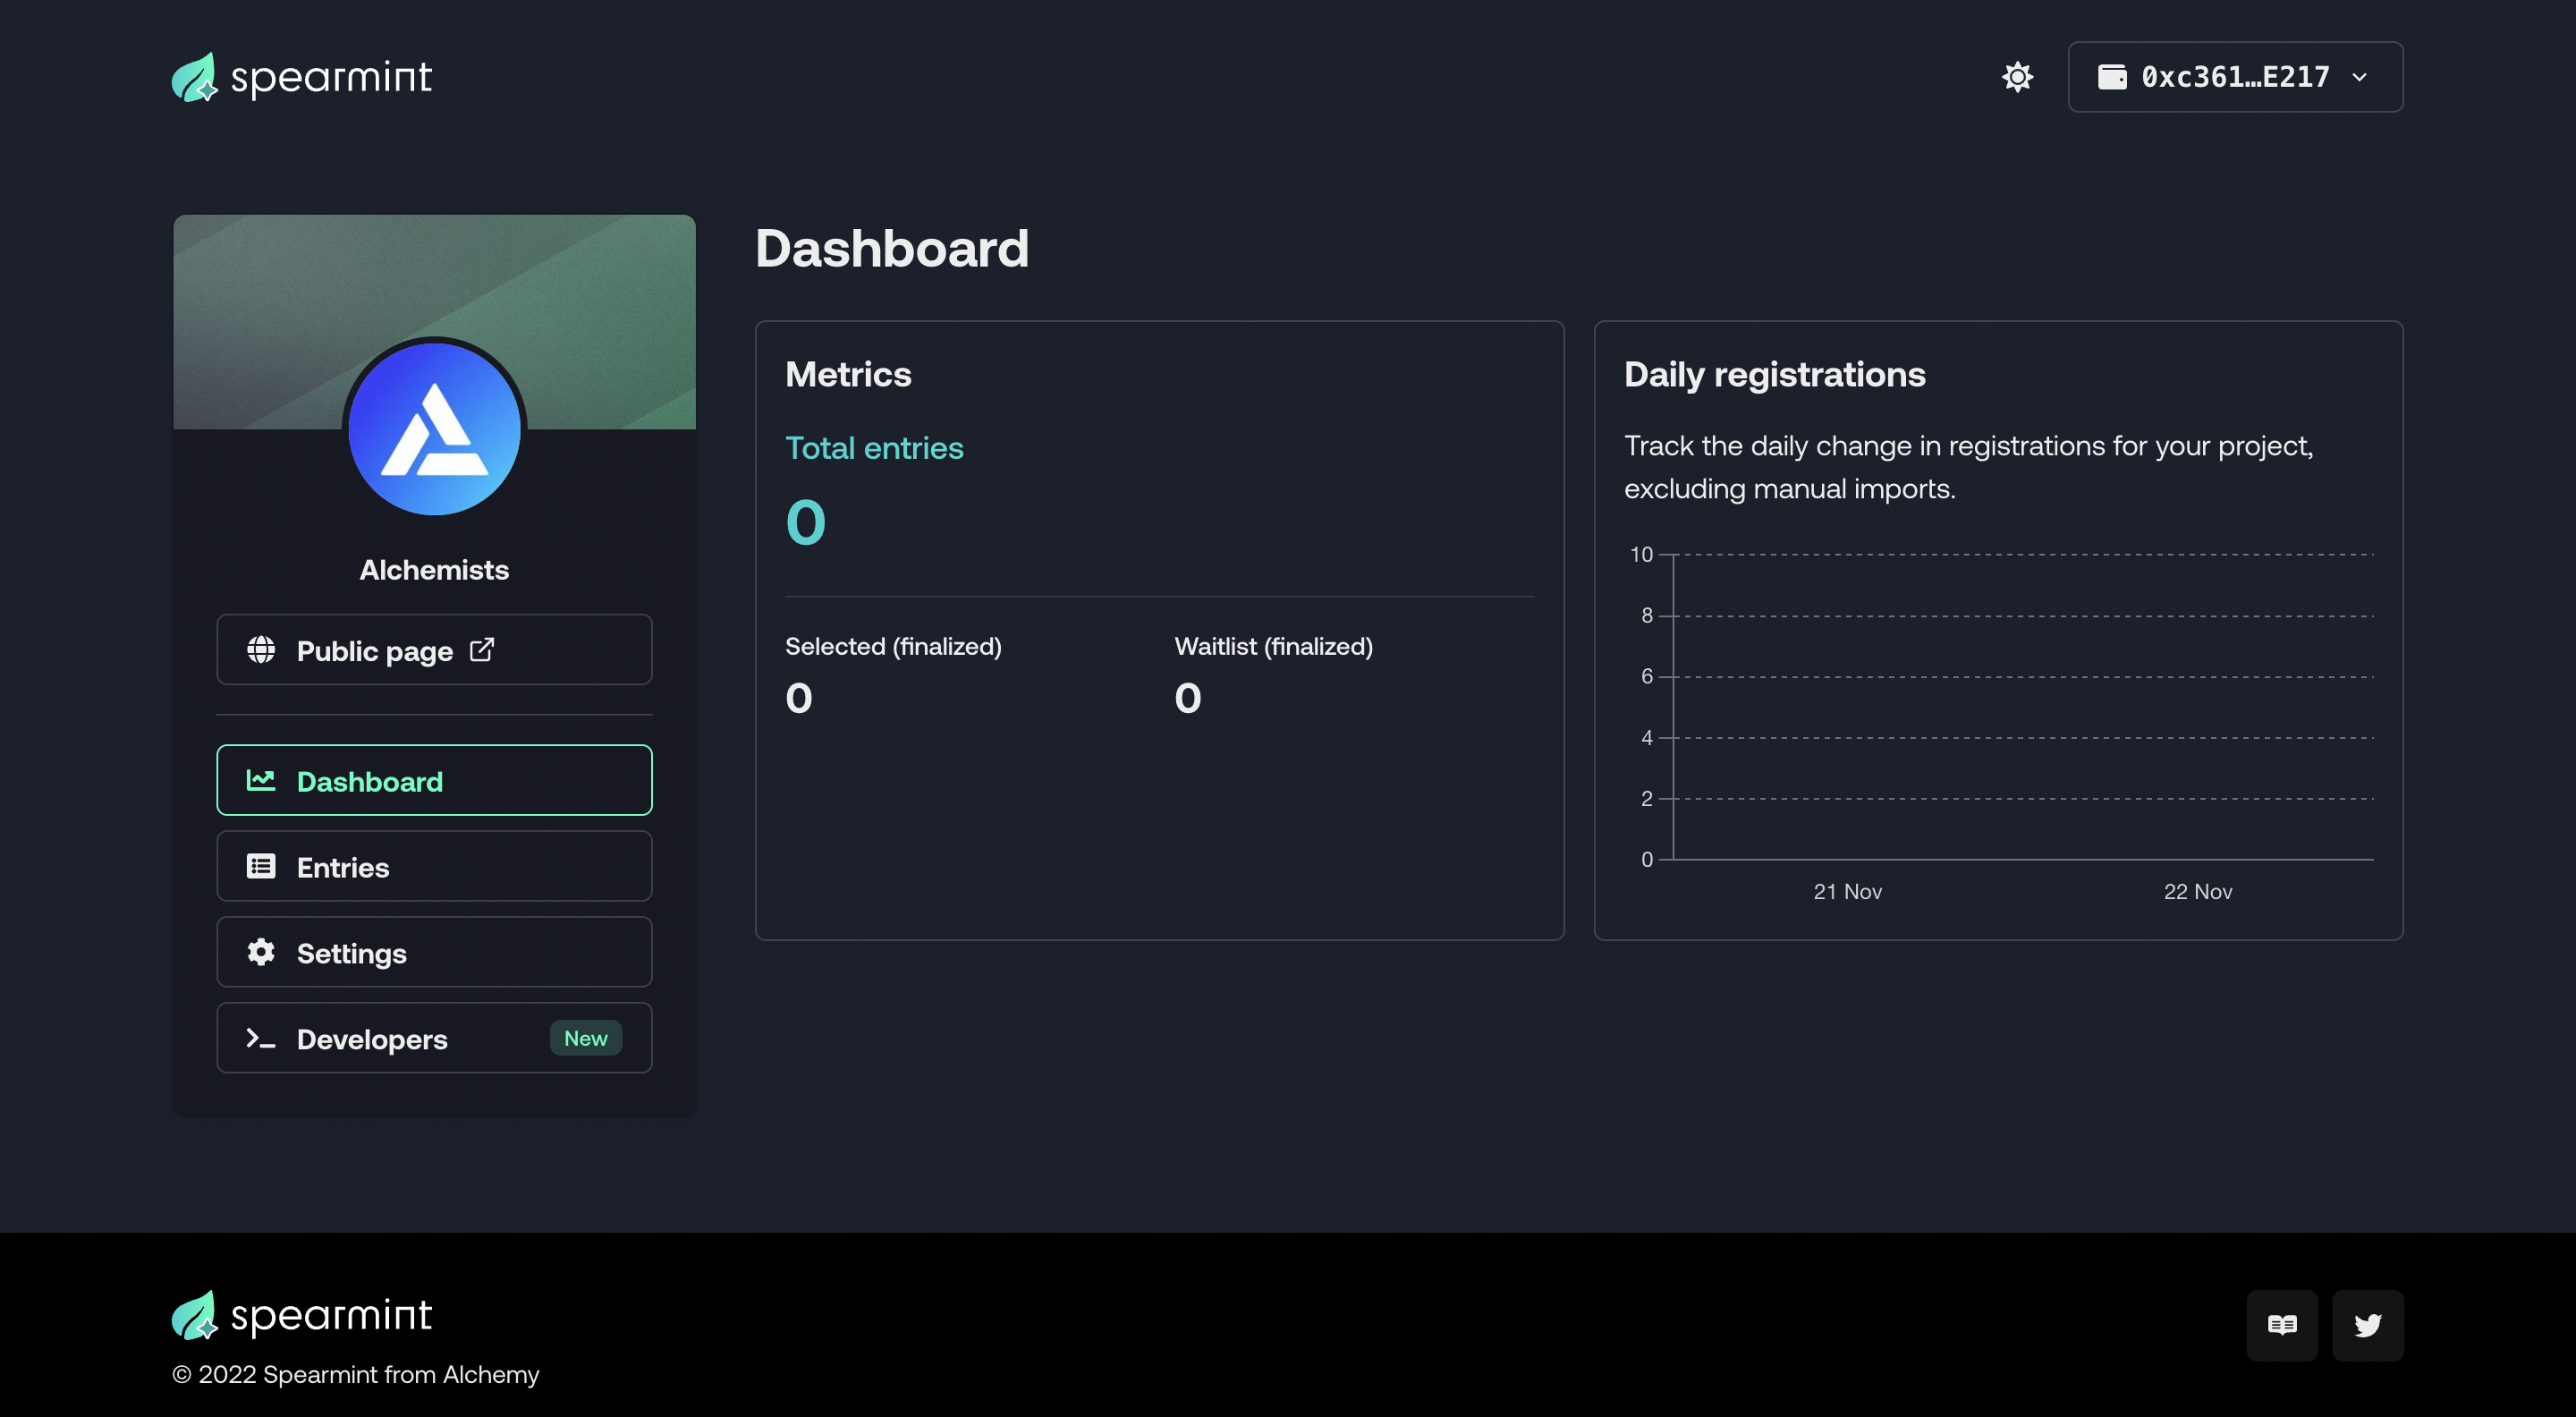The width and height of the screenshot is (2576, 1417).
Task: Open the Entries section
Action: (434, 866)
